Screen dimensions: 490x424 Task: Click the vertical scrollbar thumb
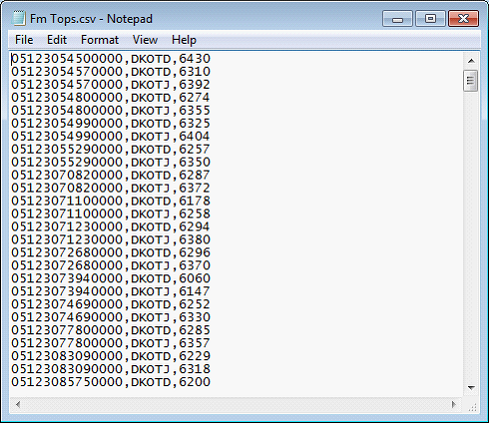[471, 80]
